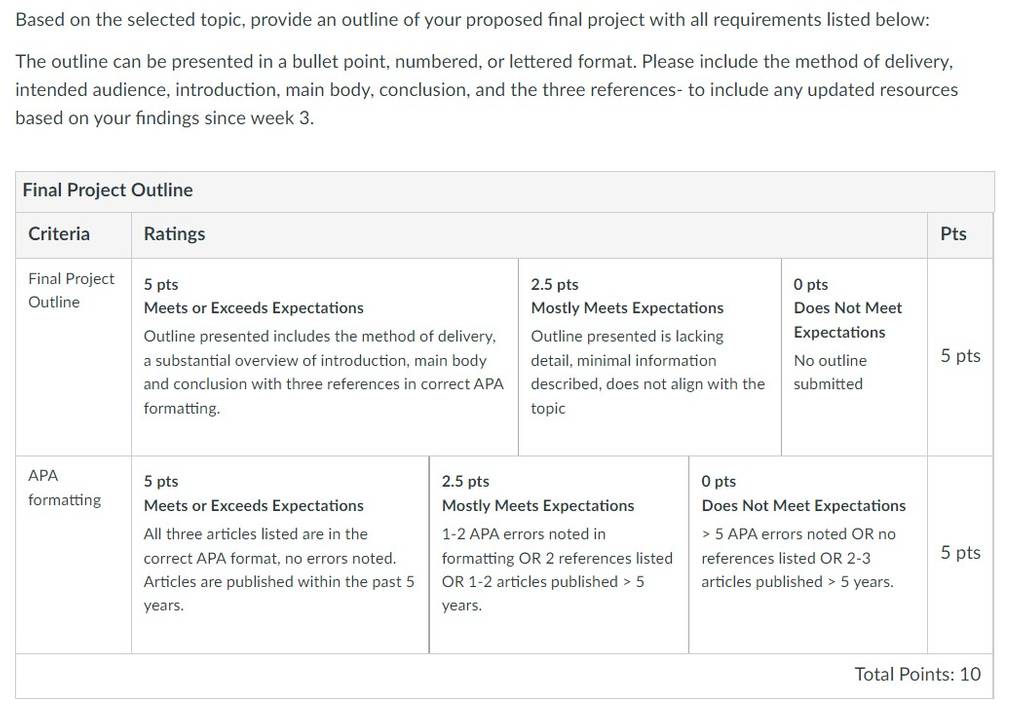
Task: Choose 5 pts rating describing method of delivery
Action: 325,357
